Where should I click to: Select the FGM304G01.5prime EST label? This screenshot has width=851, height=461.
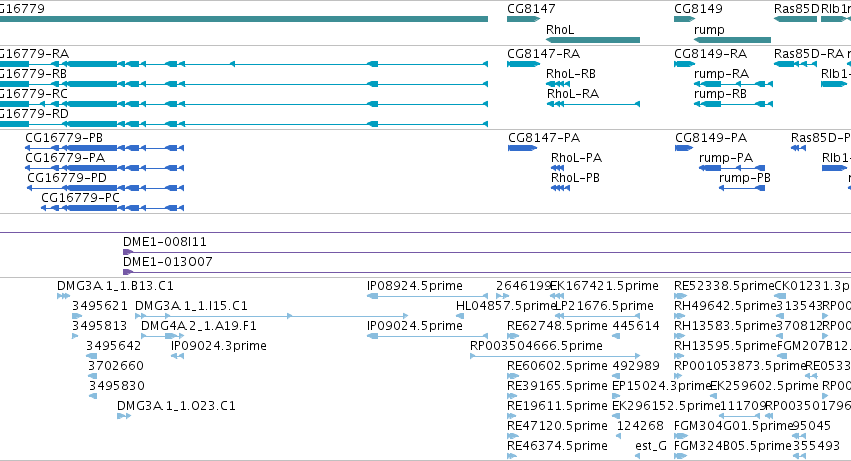(734, 427)
